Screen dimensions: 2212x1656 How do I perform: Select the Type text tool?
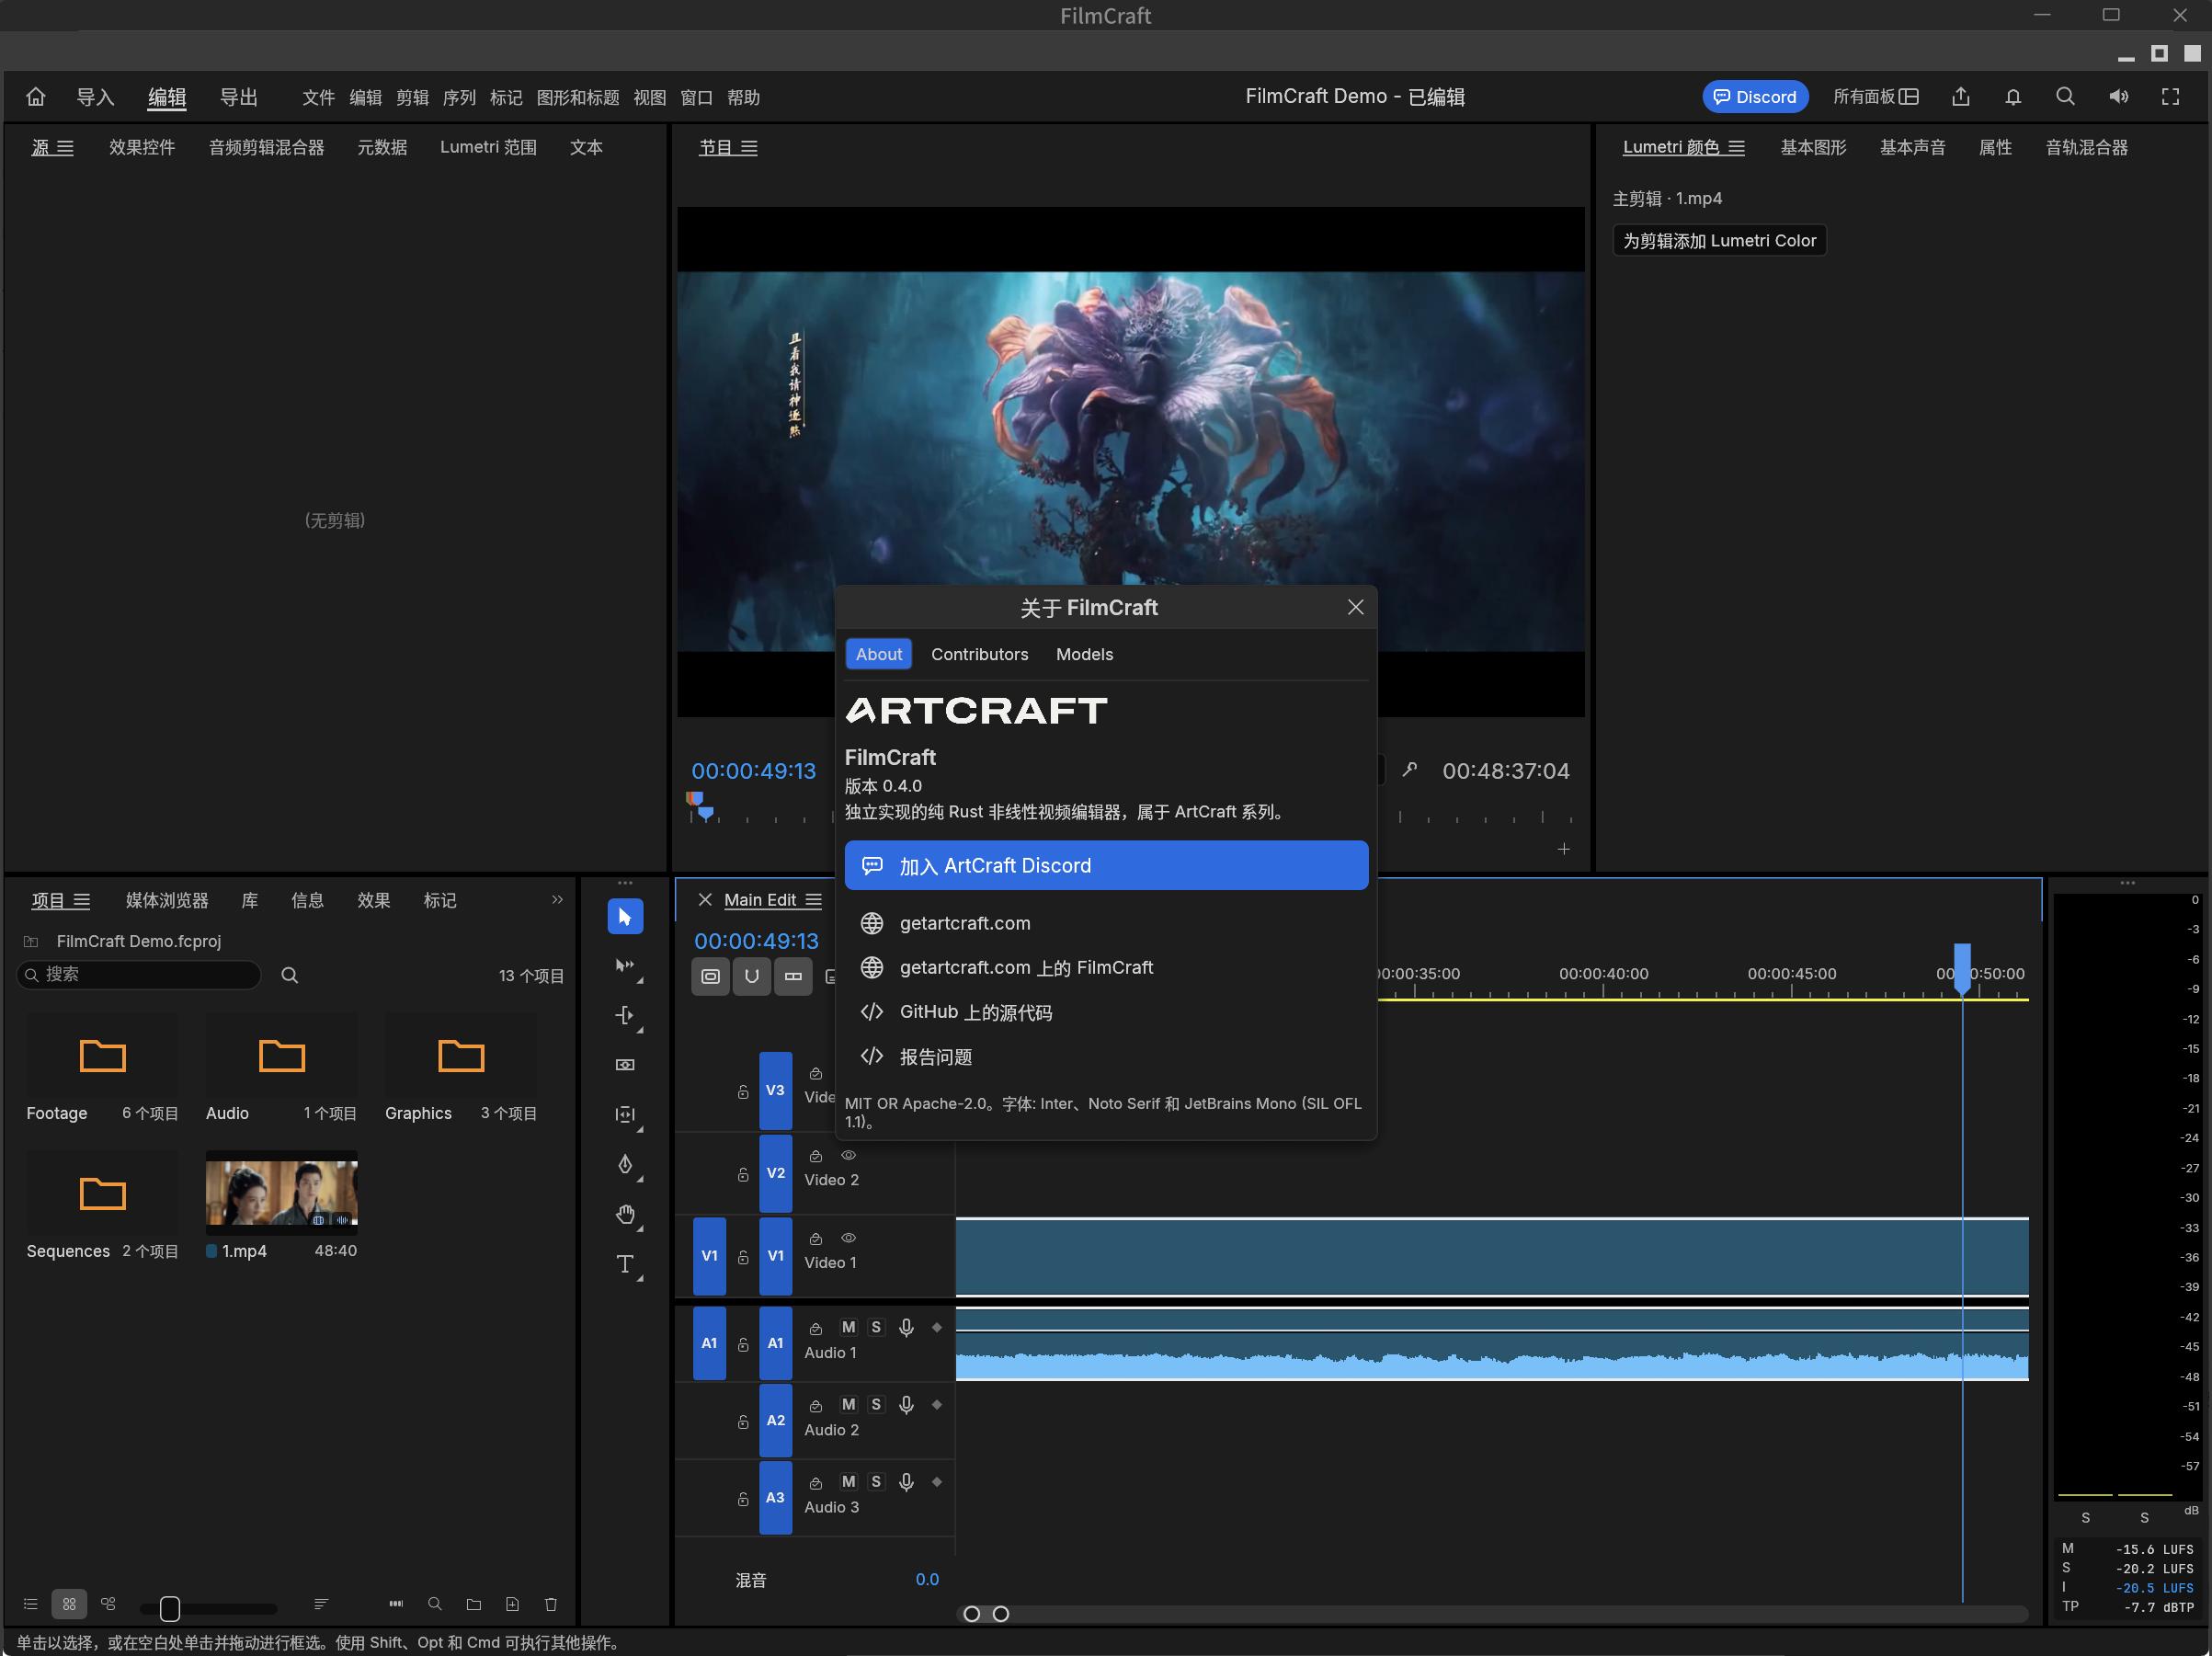tap(625, 1264)
